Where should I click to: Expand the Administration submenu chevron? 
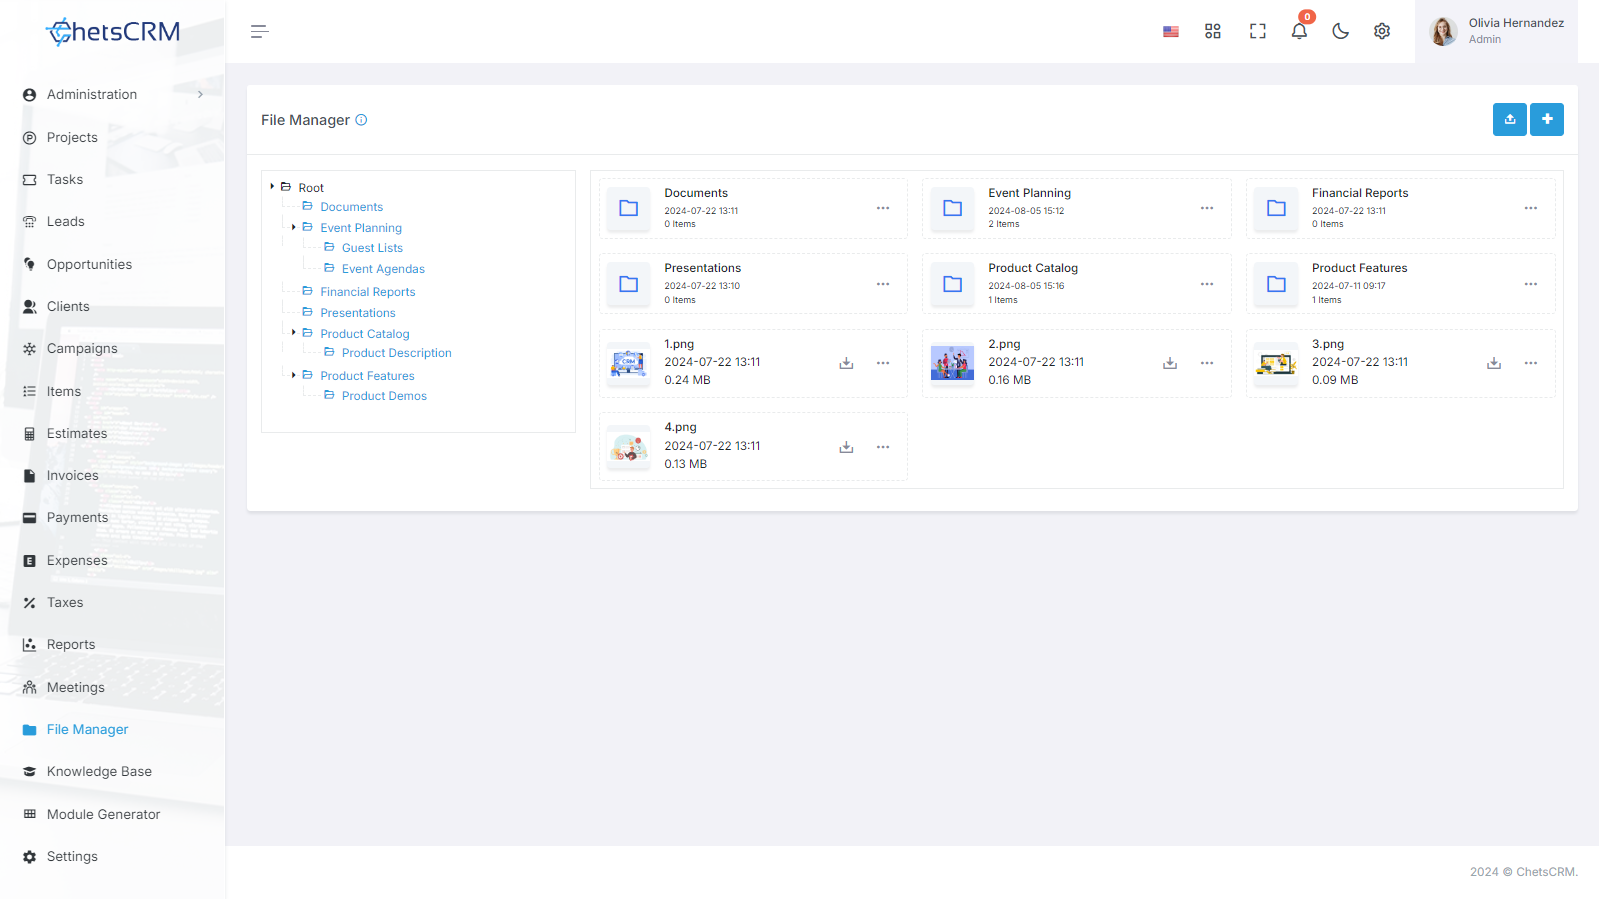tap(201, 95)
